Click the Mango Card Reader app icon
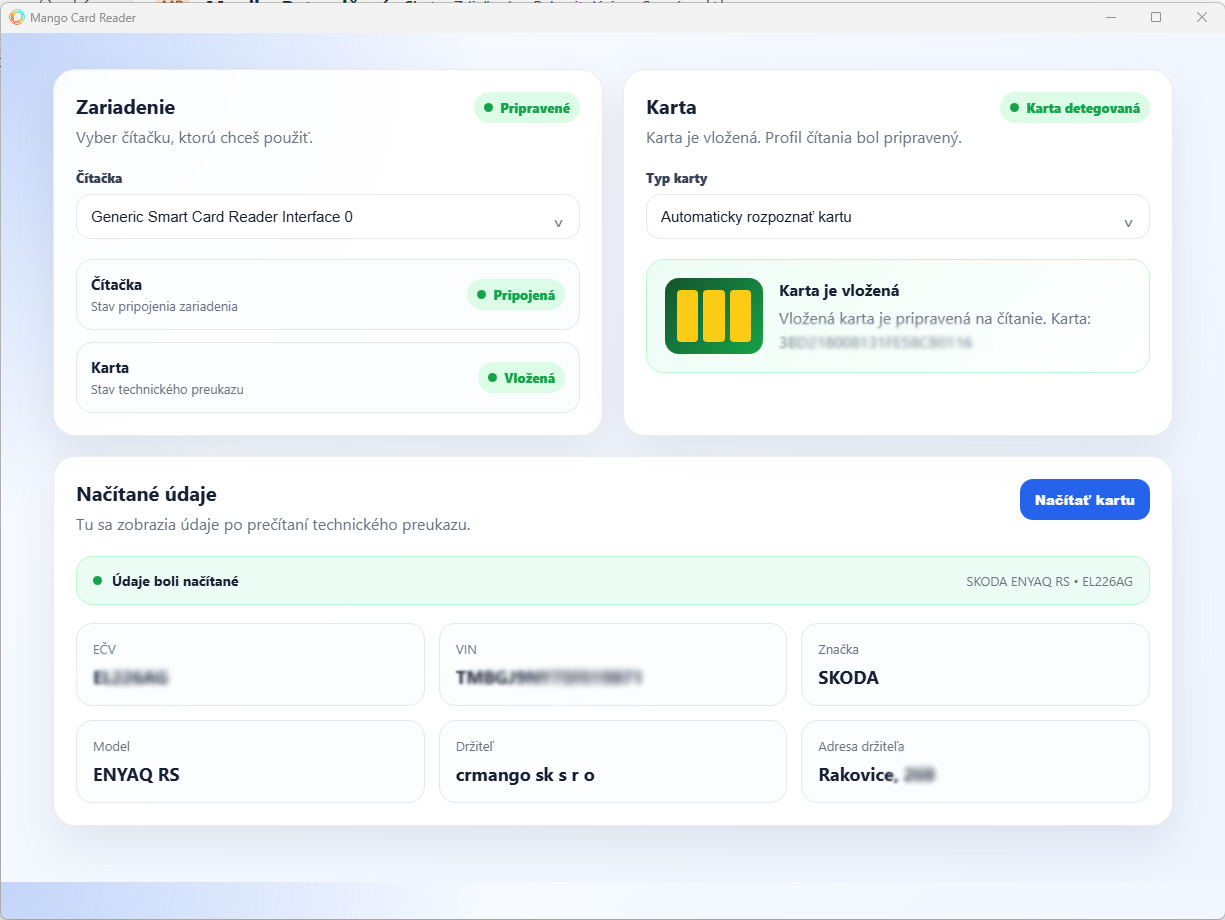This screenshot has width=1225, height=920. pyautogui.click(x=16, y=17)
